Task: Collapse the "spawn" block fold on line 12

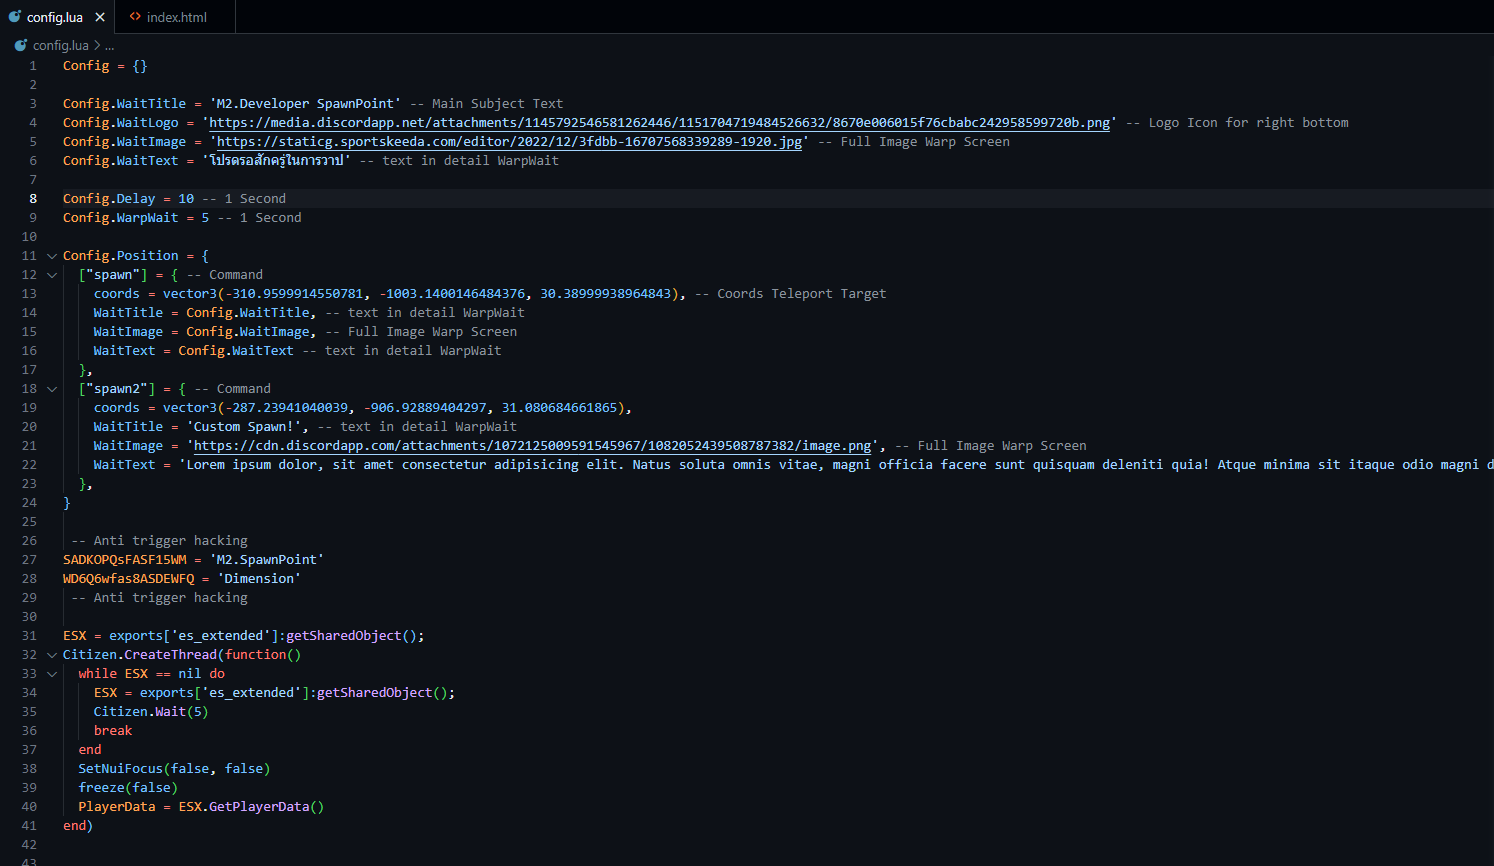Action: (52, 275)
